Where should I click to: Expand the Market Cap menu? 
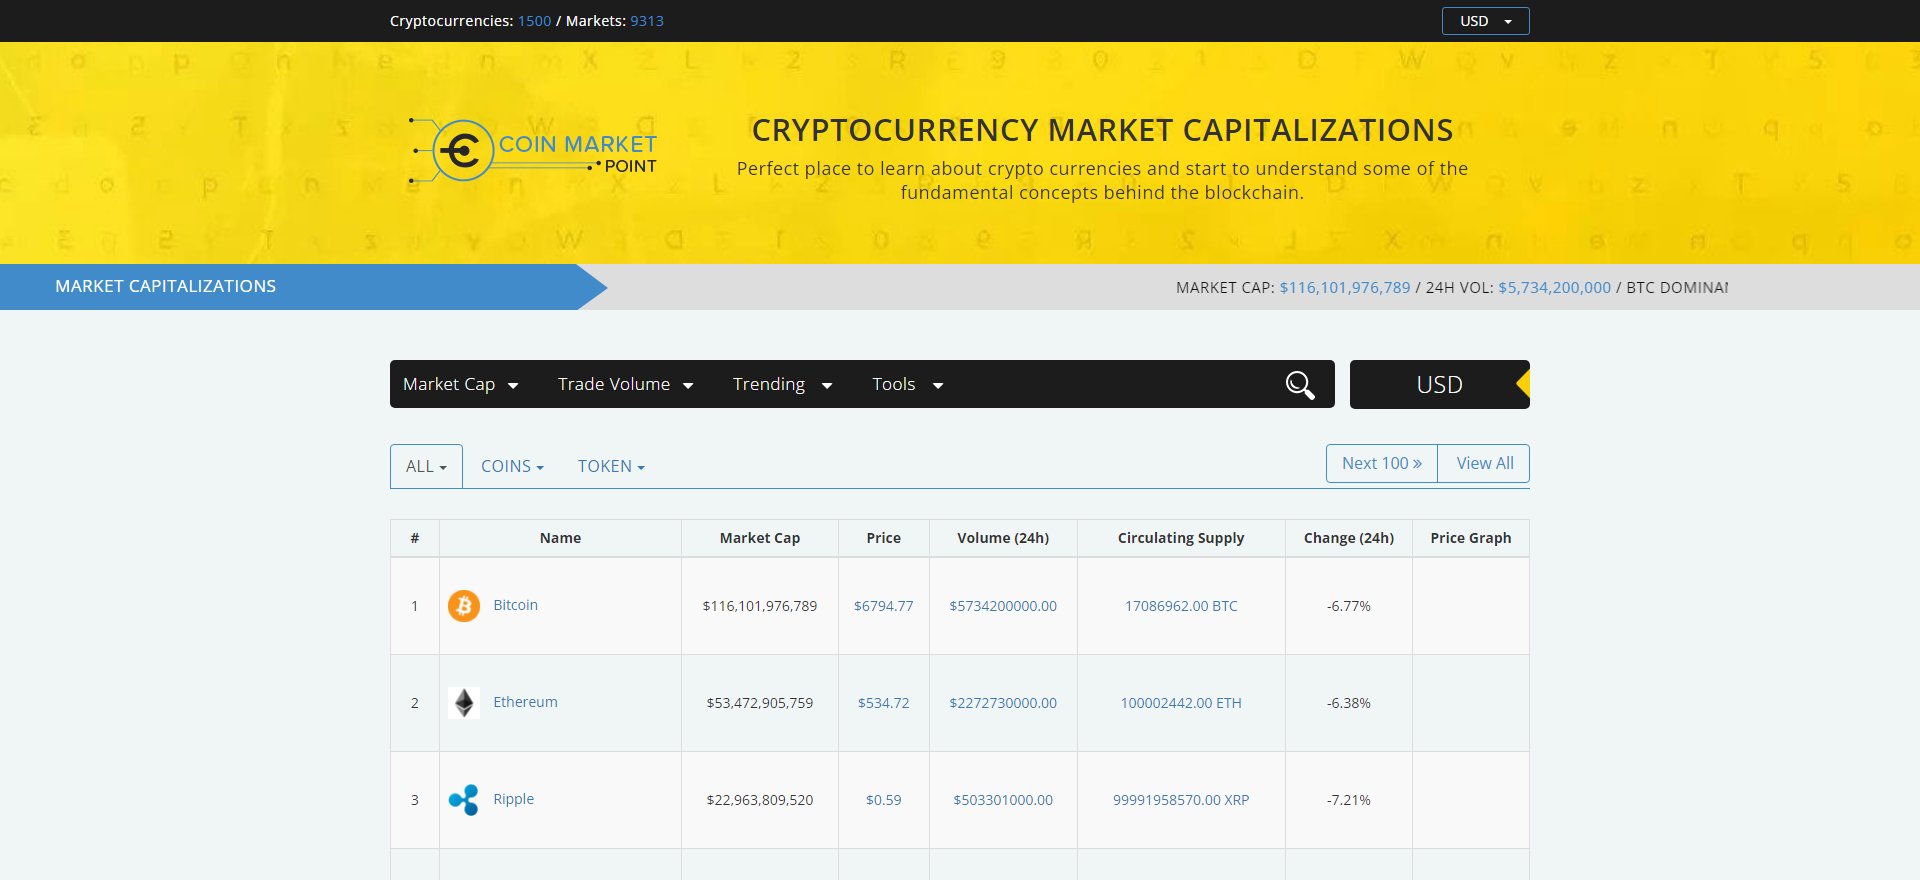coord(460,385)
